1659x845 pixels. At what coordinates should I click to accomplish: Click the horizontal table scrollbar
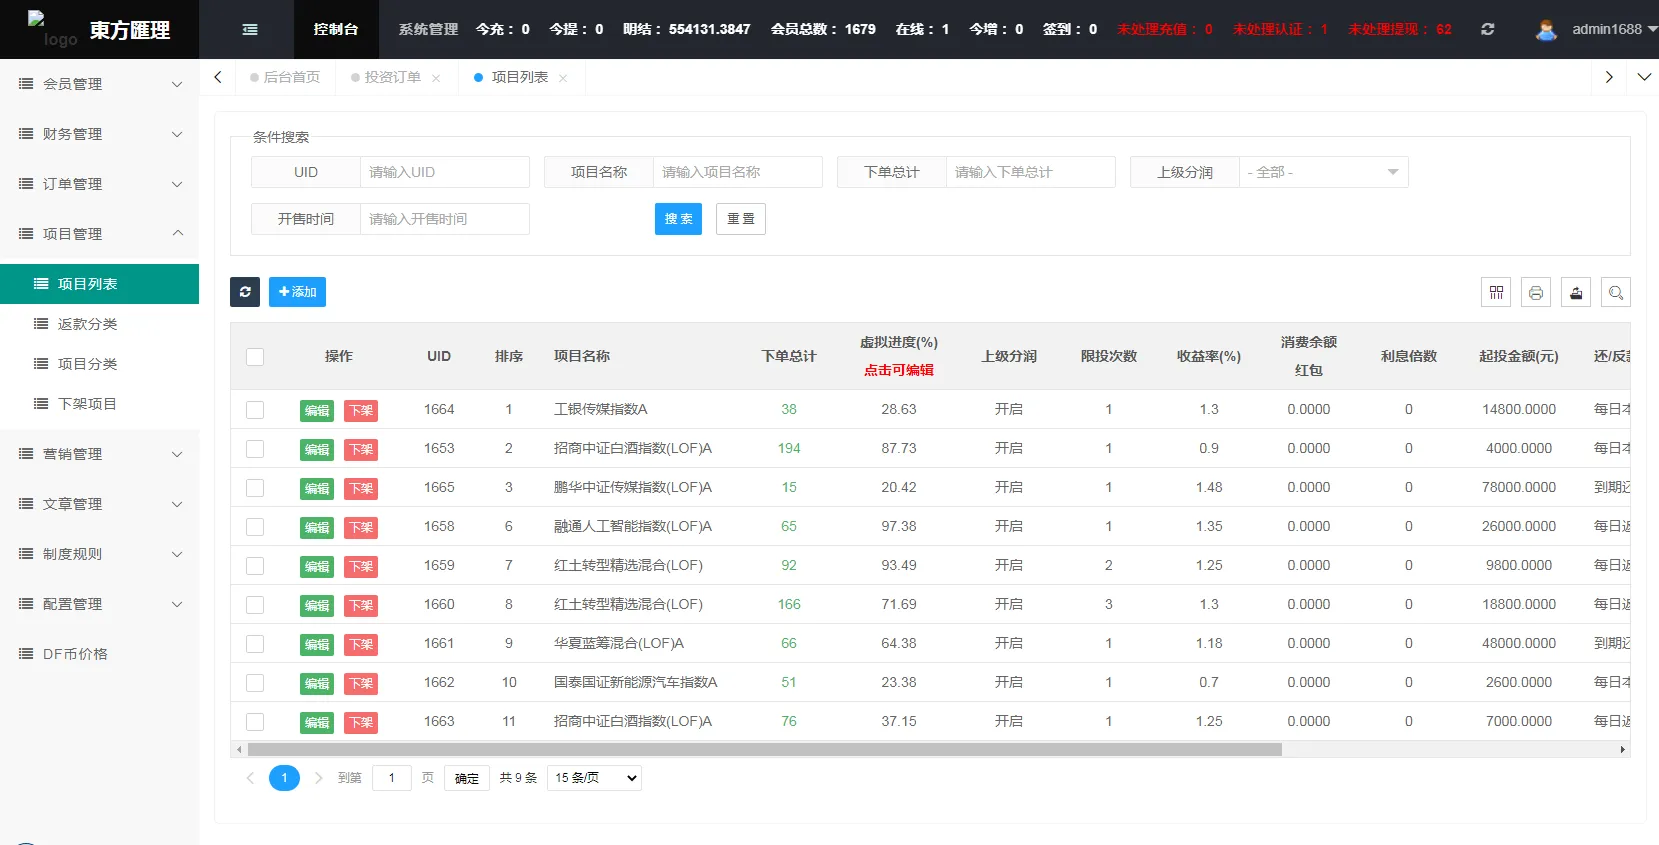coord(764,749)
